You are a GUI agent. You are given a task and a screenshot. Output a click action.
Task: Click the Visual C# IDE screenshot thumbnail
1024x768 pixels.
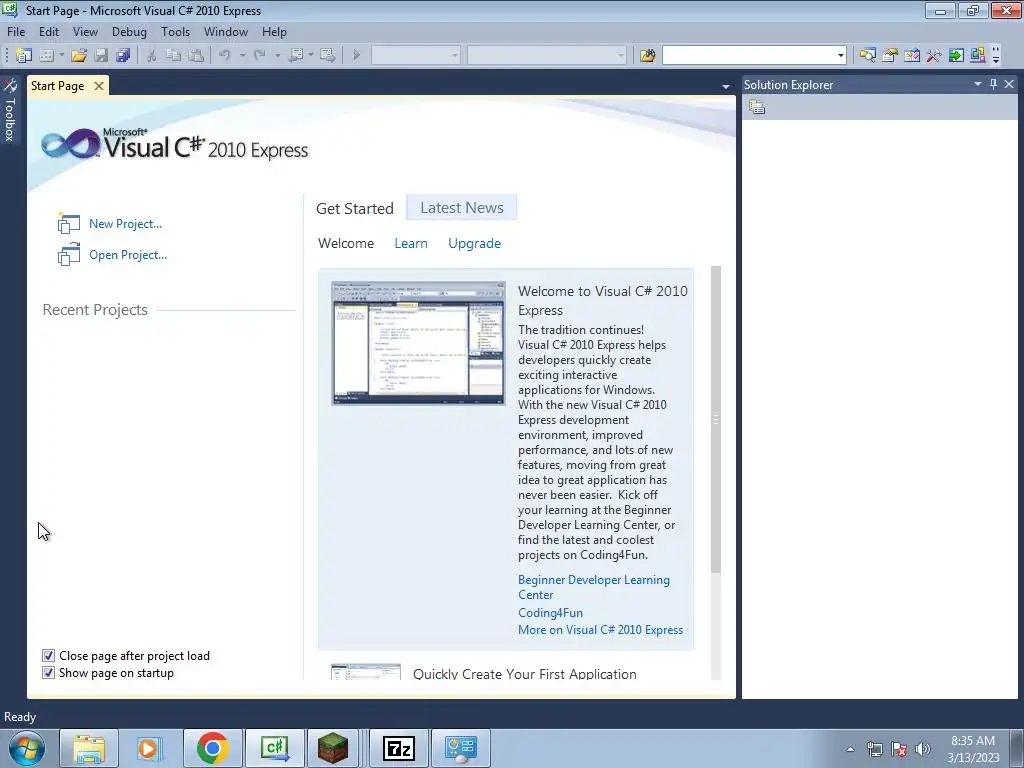click(419, 344)
